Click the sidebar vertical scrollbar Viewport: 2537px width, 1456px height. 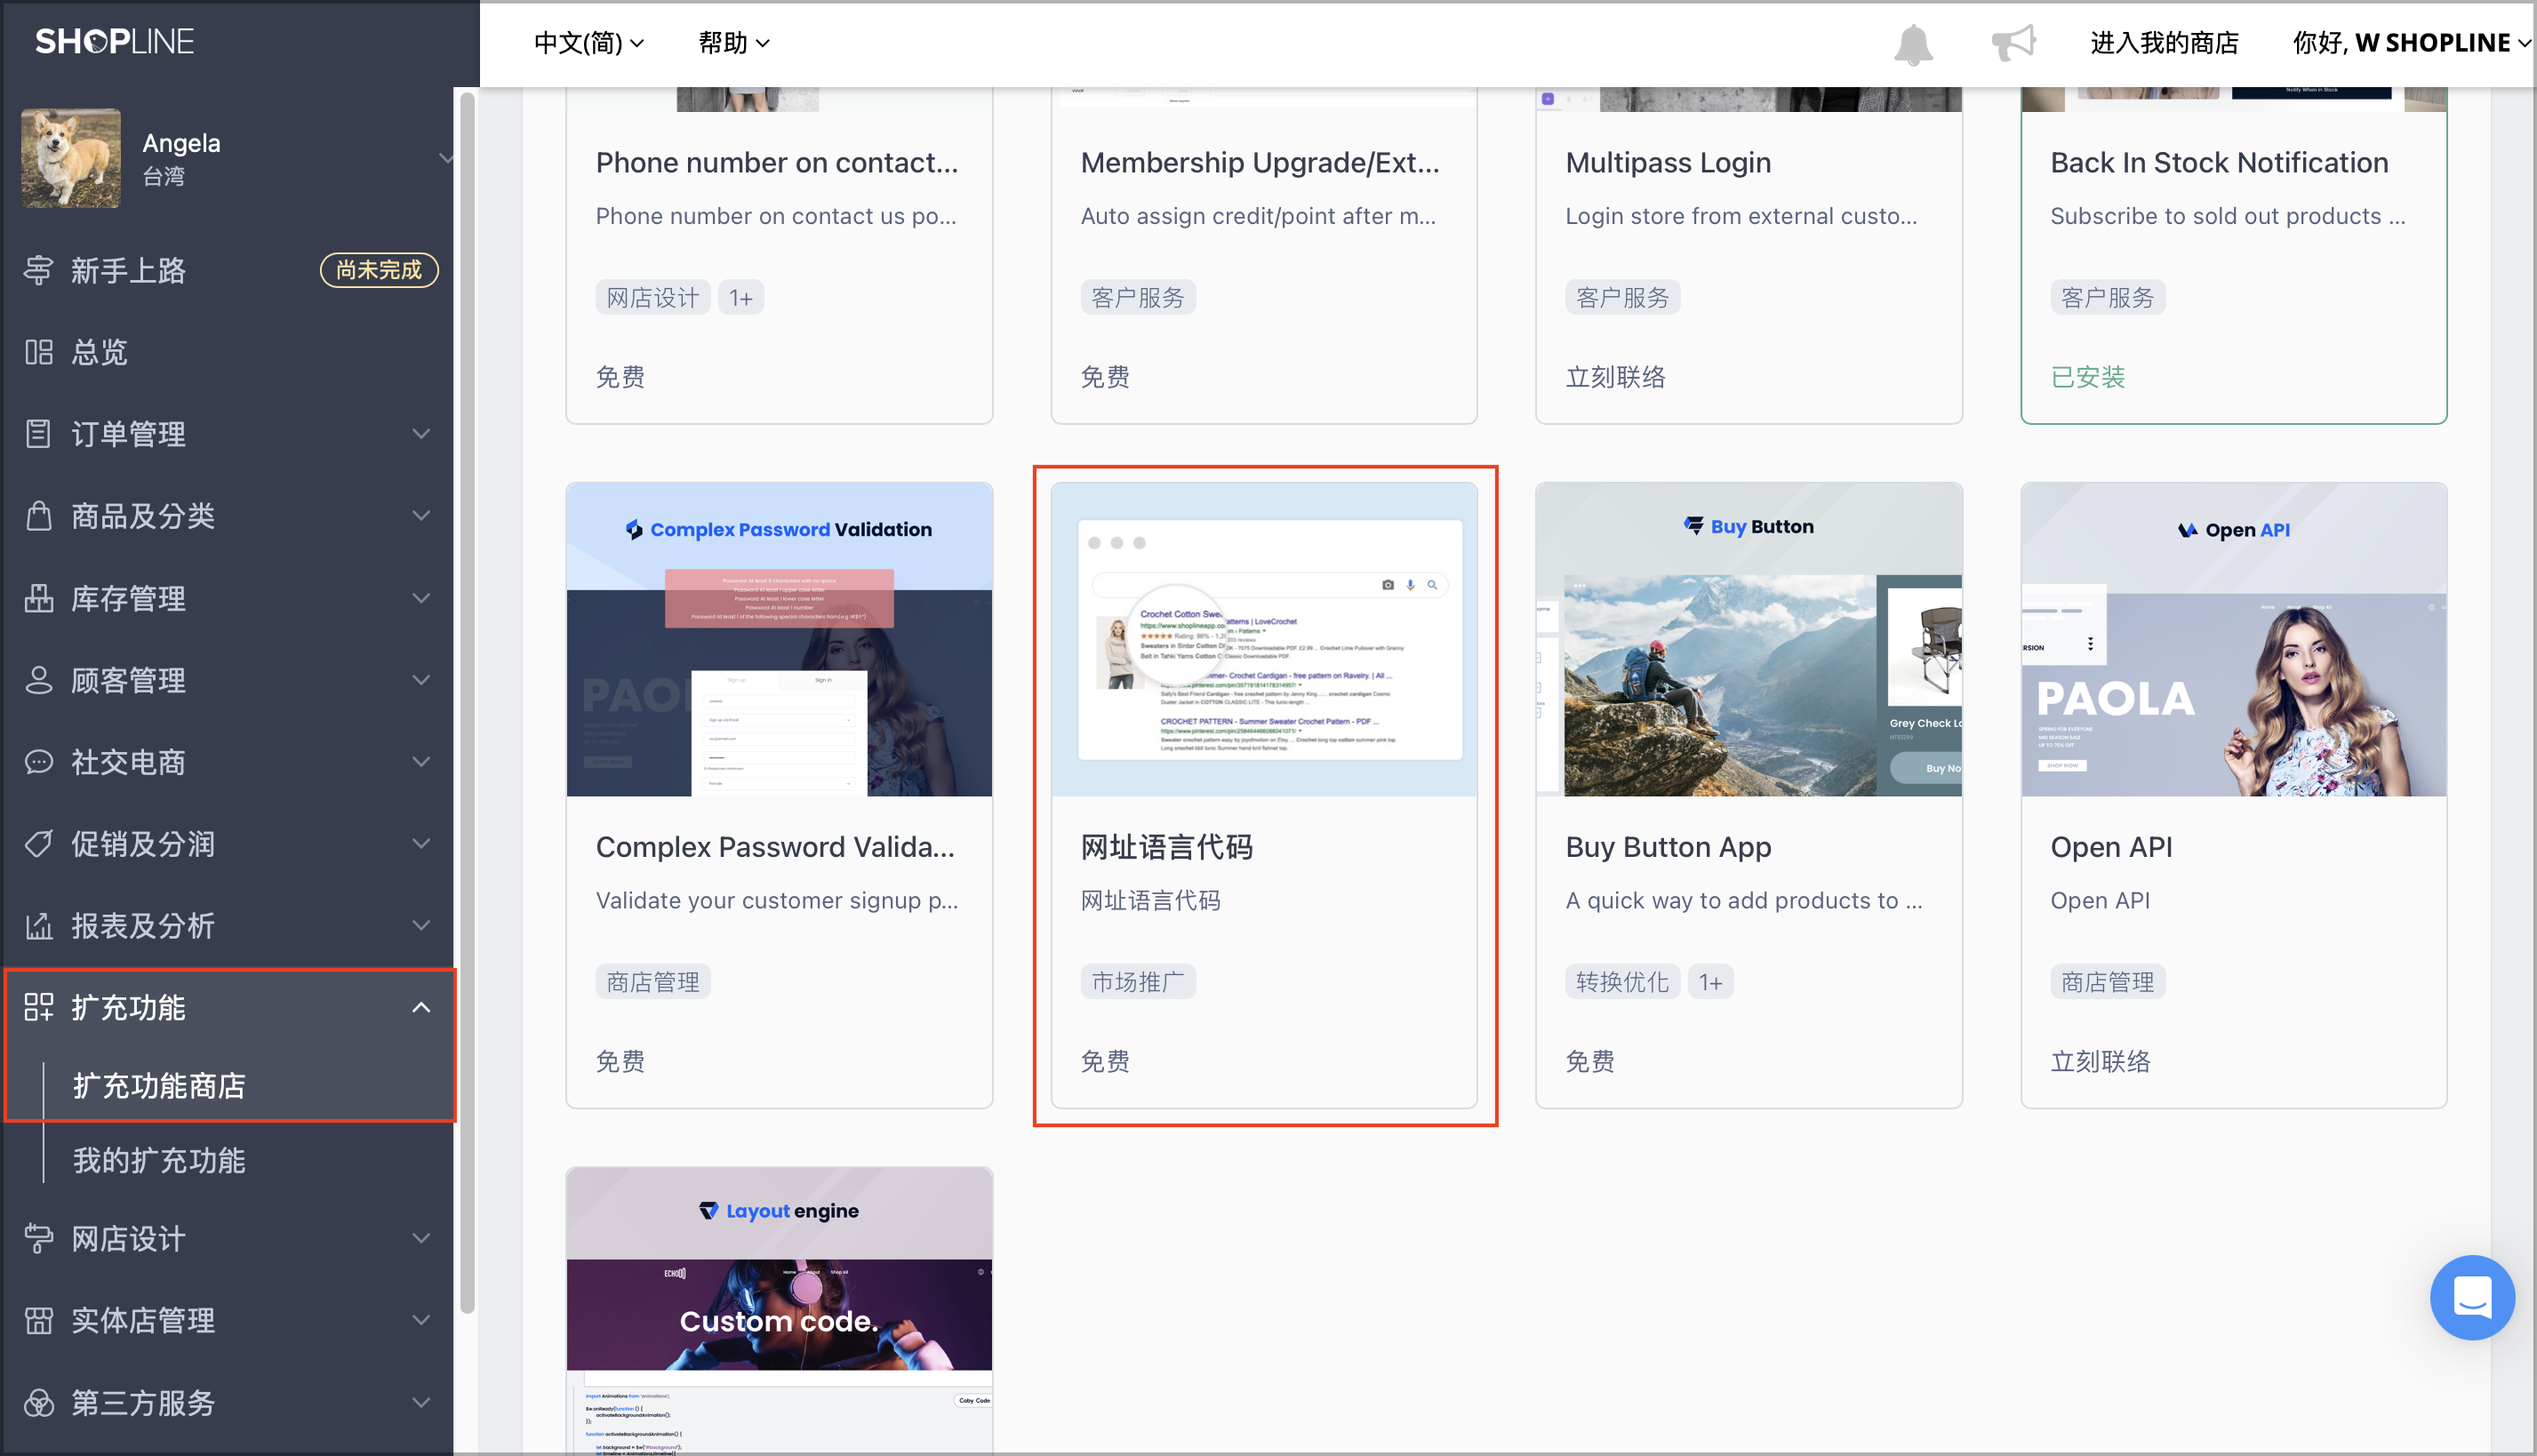point(467,703)
